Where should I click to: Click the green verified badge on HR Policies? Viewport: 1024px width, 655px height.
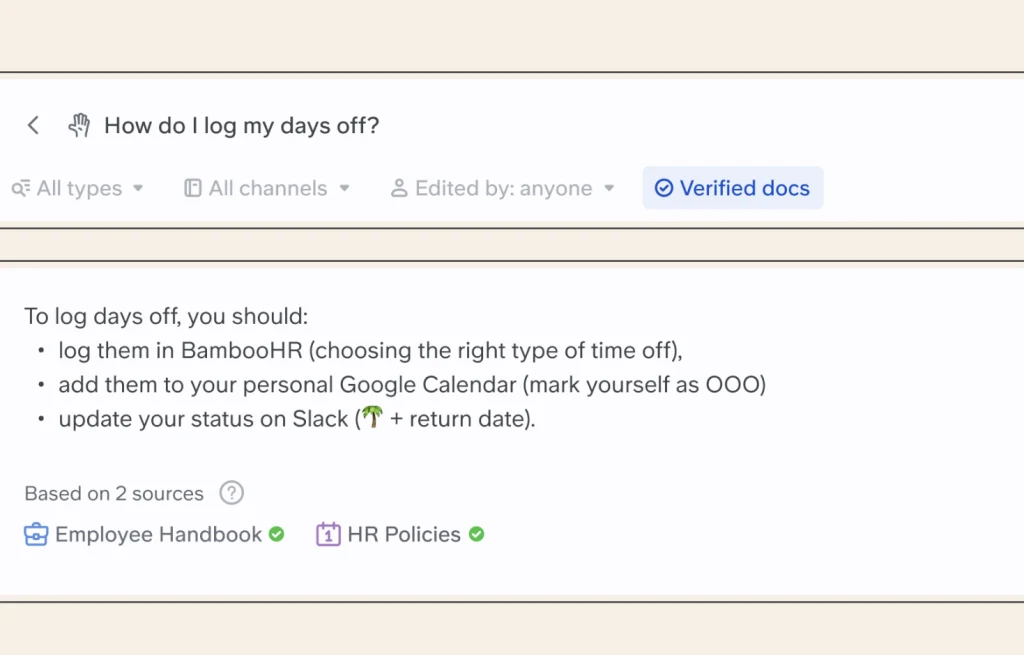point(476,534)
